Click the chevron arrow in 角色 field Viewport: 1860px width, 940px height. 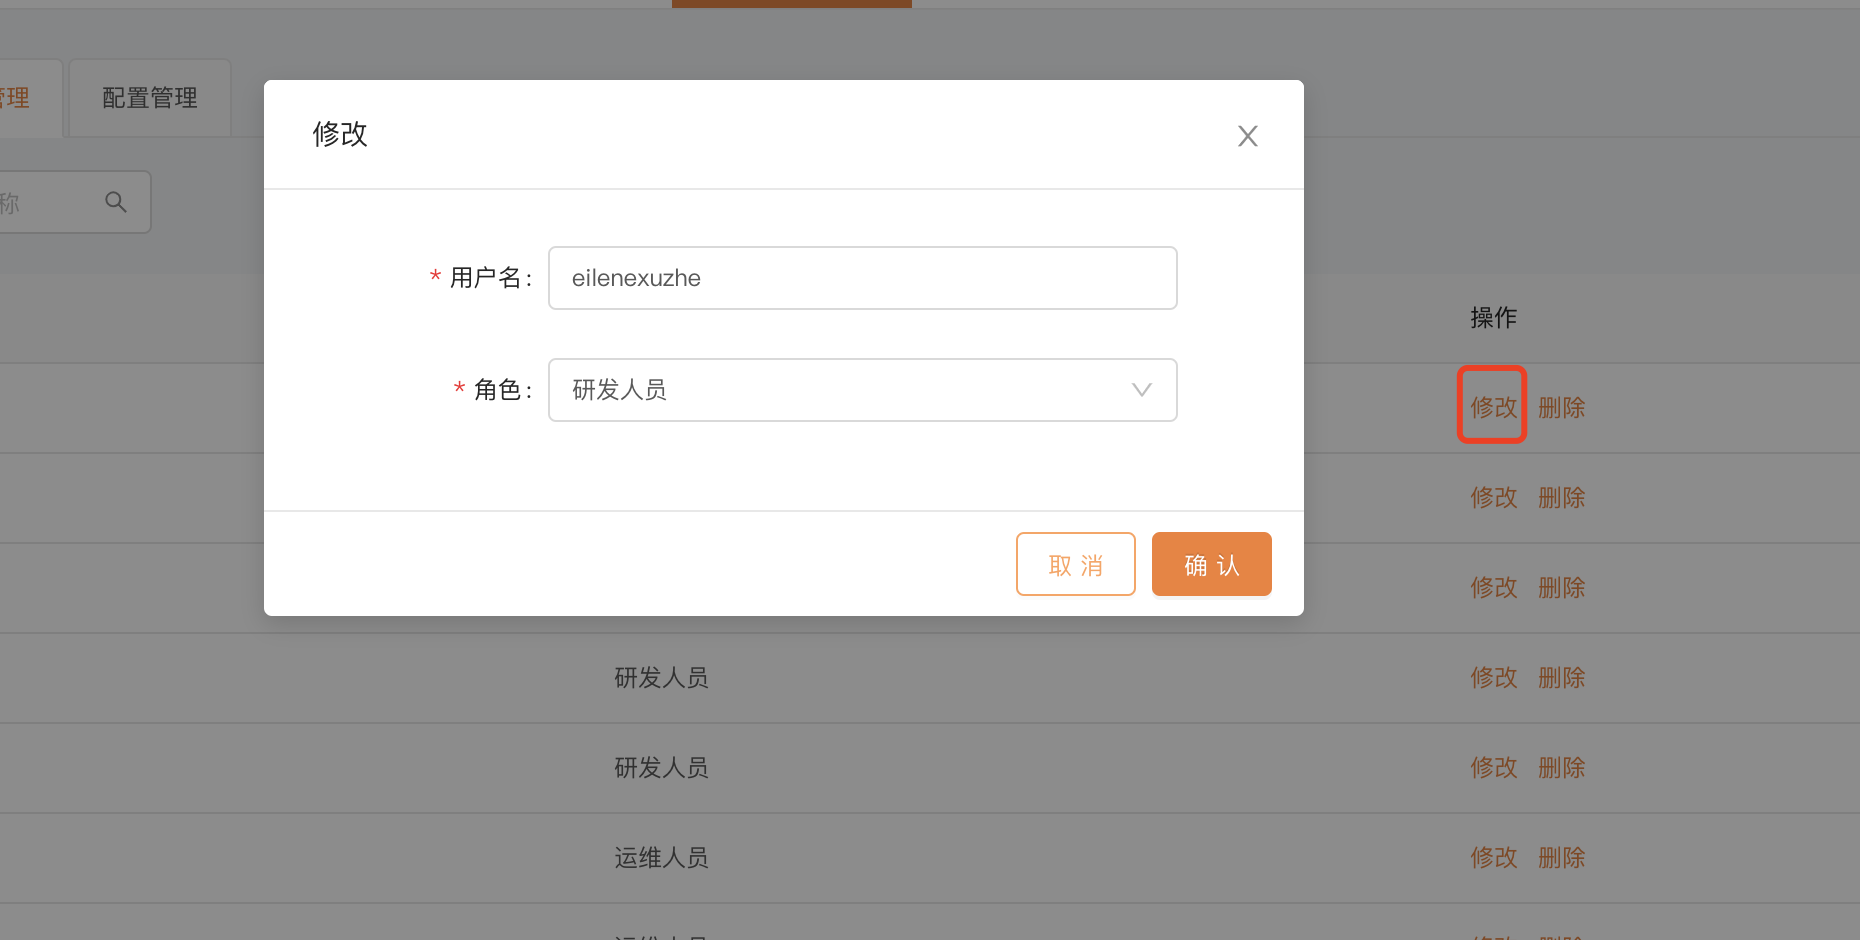point(1141,390)
